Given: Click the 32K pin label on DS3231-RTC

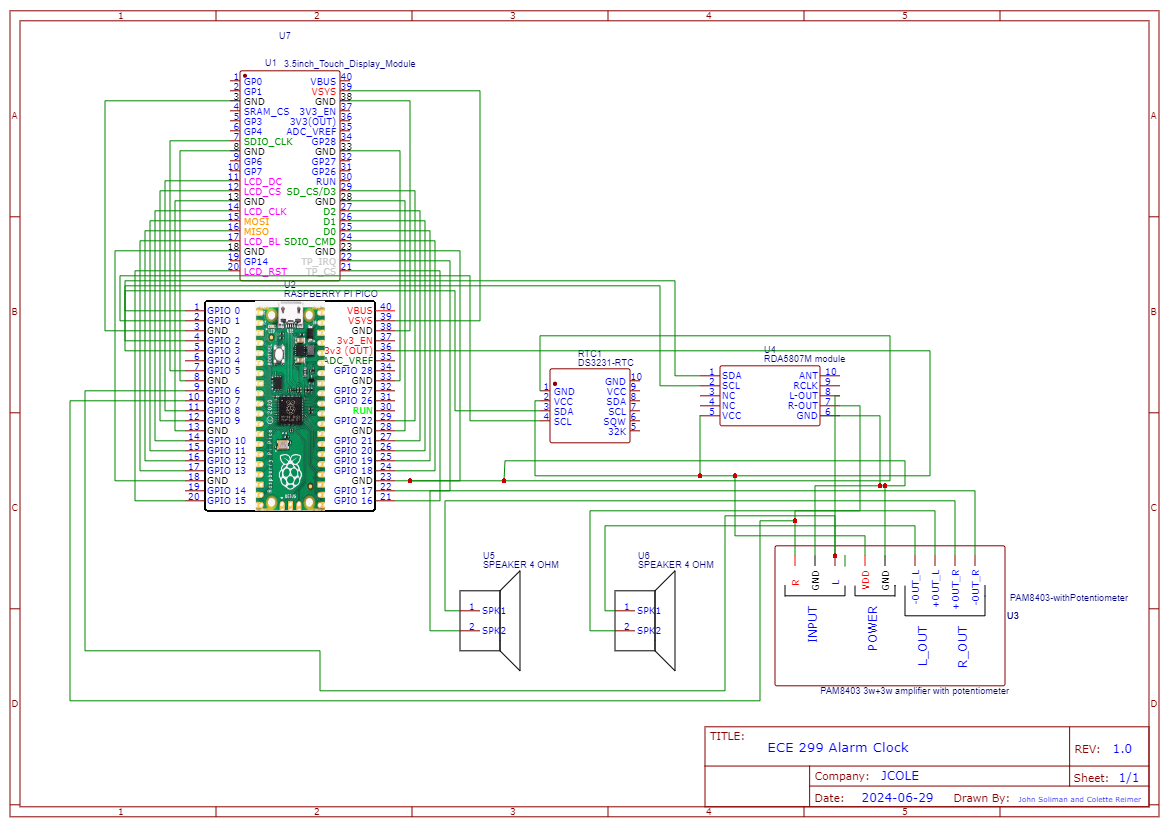Looking at the screenshot, I should (617, 431).
